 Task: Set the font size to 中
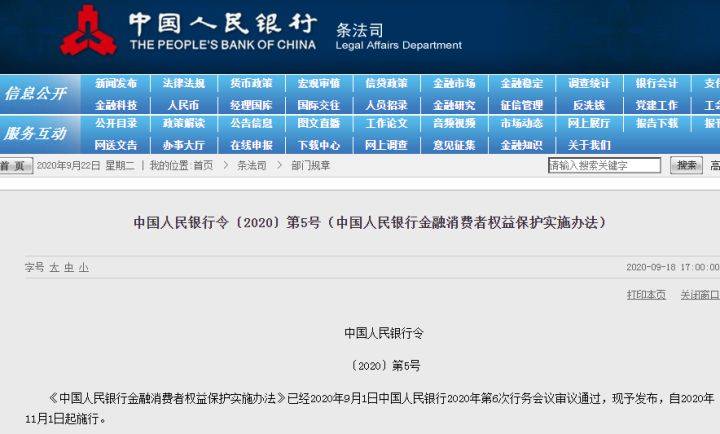pyautogui.click(x=69, y=267)
